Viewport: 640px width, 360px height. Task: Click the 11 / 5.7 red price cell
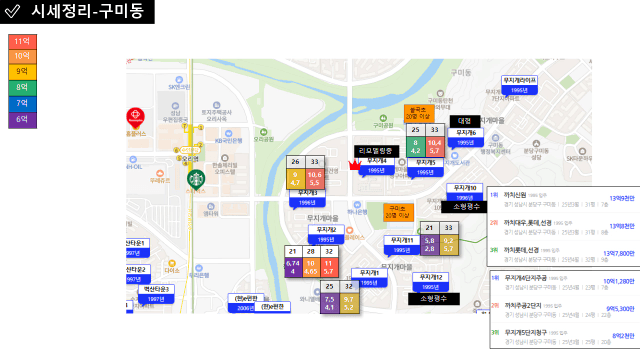tap(329, 267)
